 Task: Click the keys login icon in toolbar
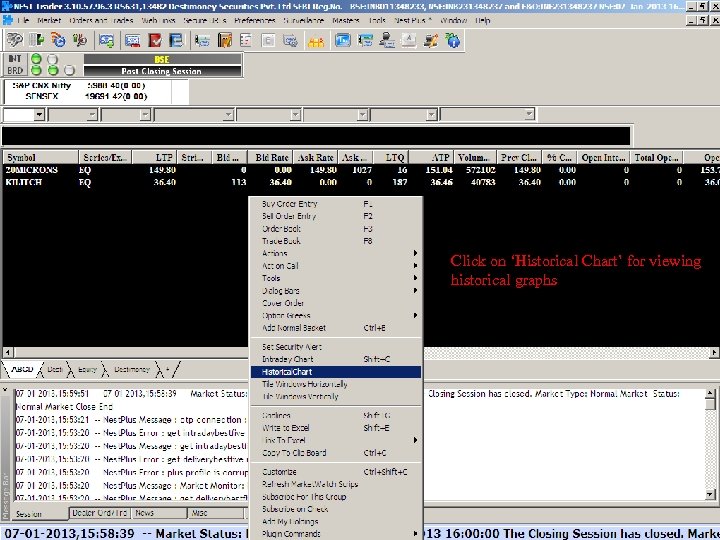tap(14, 40)
